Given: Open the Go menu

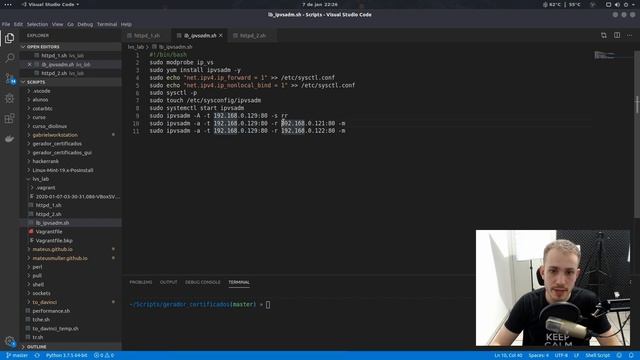Looking at the screenshot, I should pyautogui.click(x=71, y=24).
